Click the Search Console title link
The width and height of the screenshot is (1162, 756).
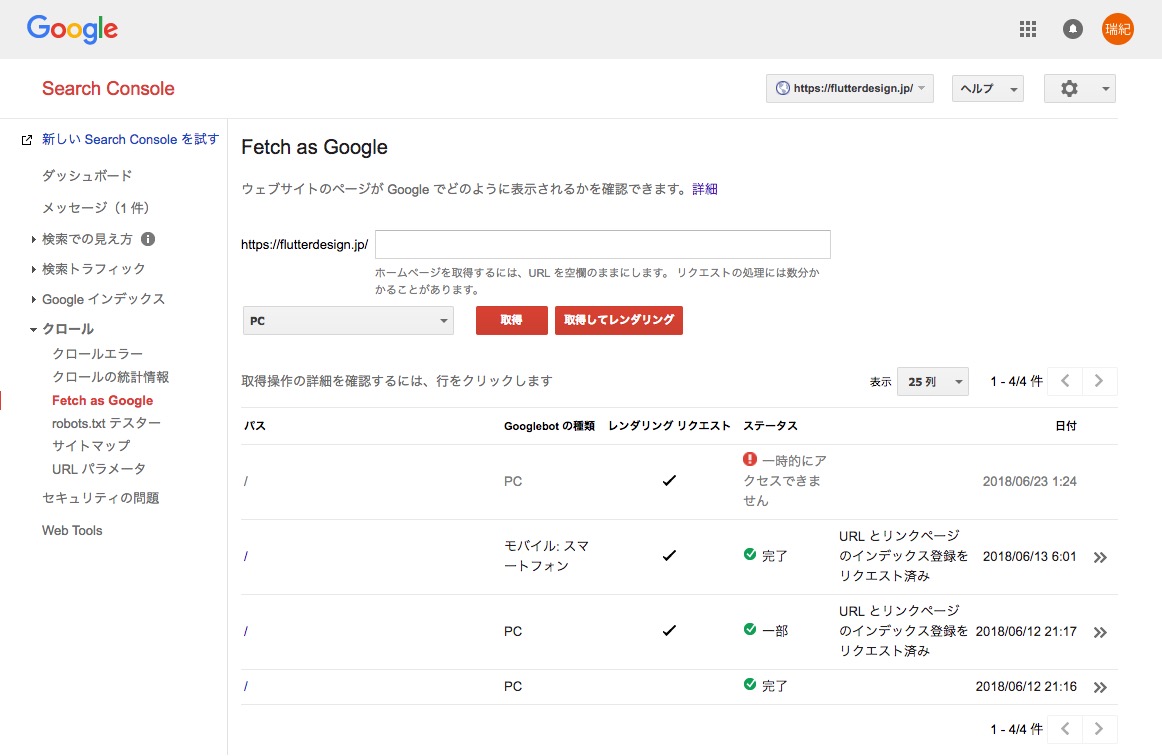pos(108,88)
